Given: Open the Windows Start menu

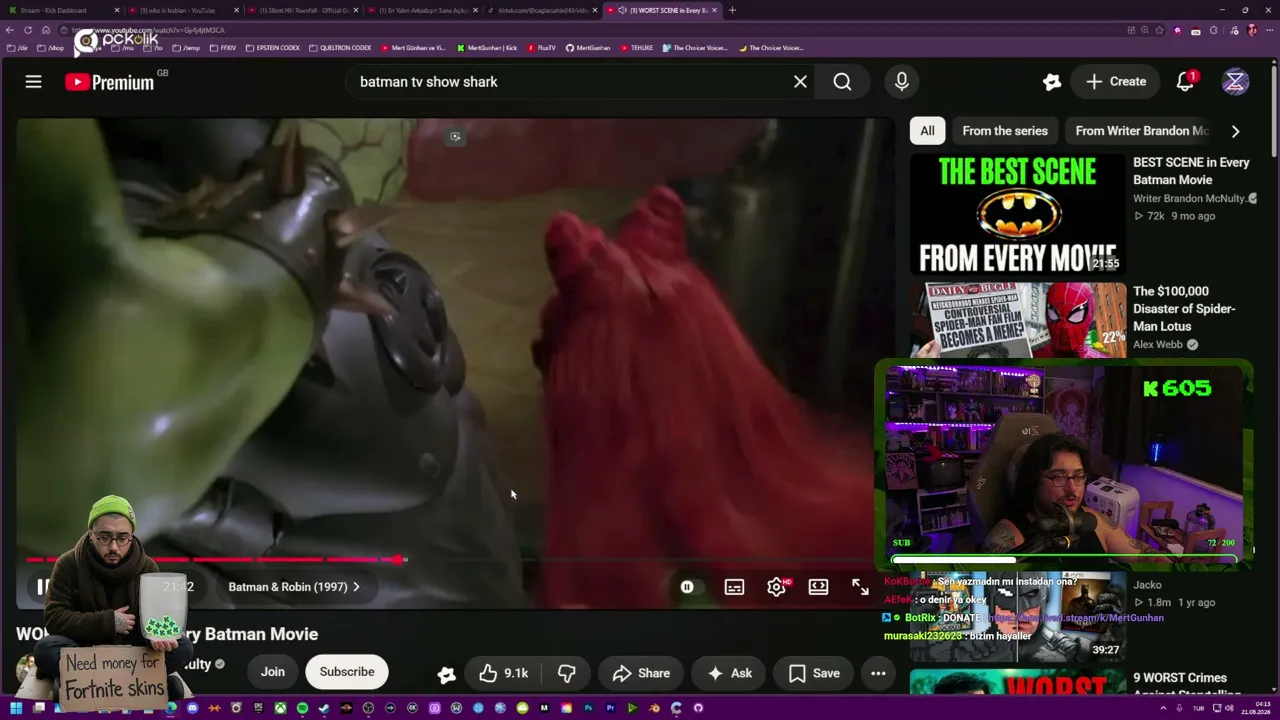Looking at the screenshot, I should coord(15,708).
